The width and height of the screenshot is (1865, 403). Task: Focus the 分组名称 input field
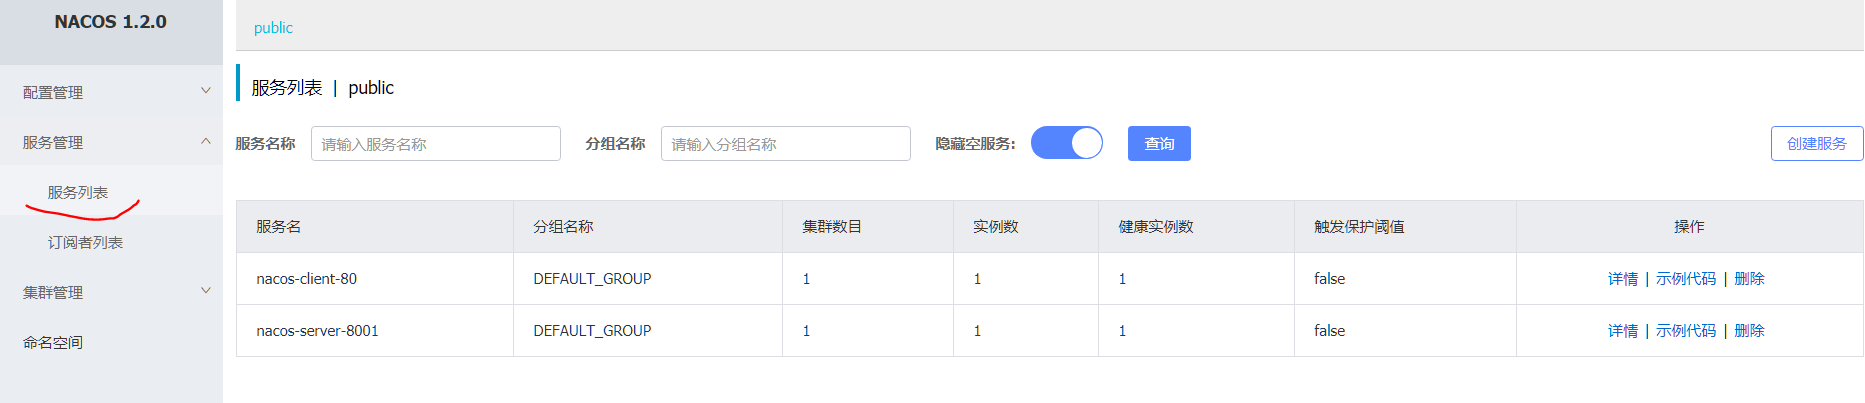tap(786, 143)
